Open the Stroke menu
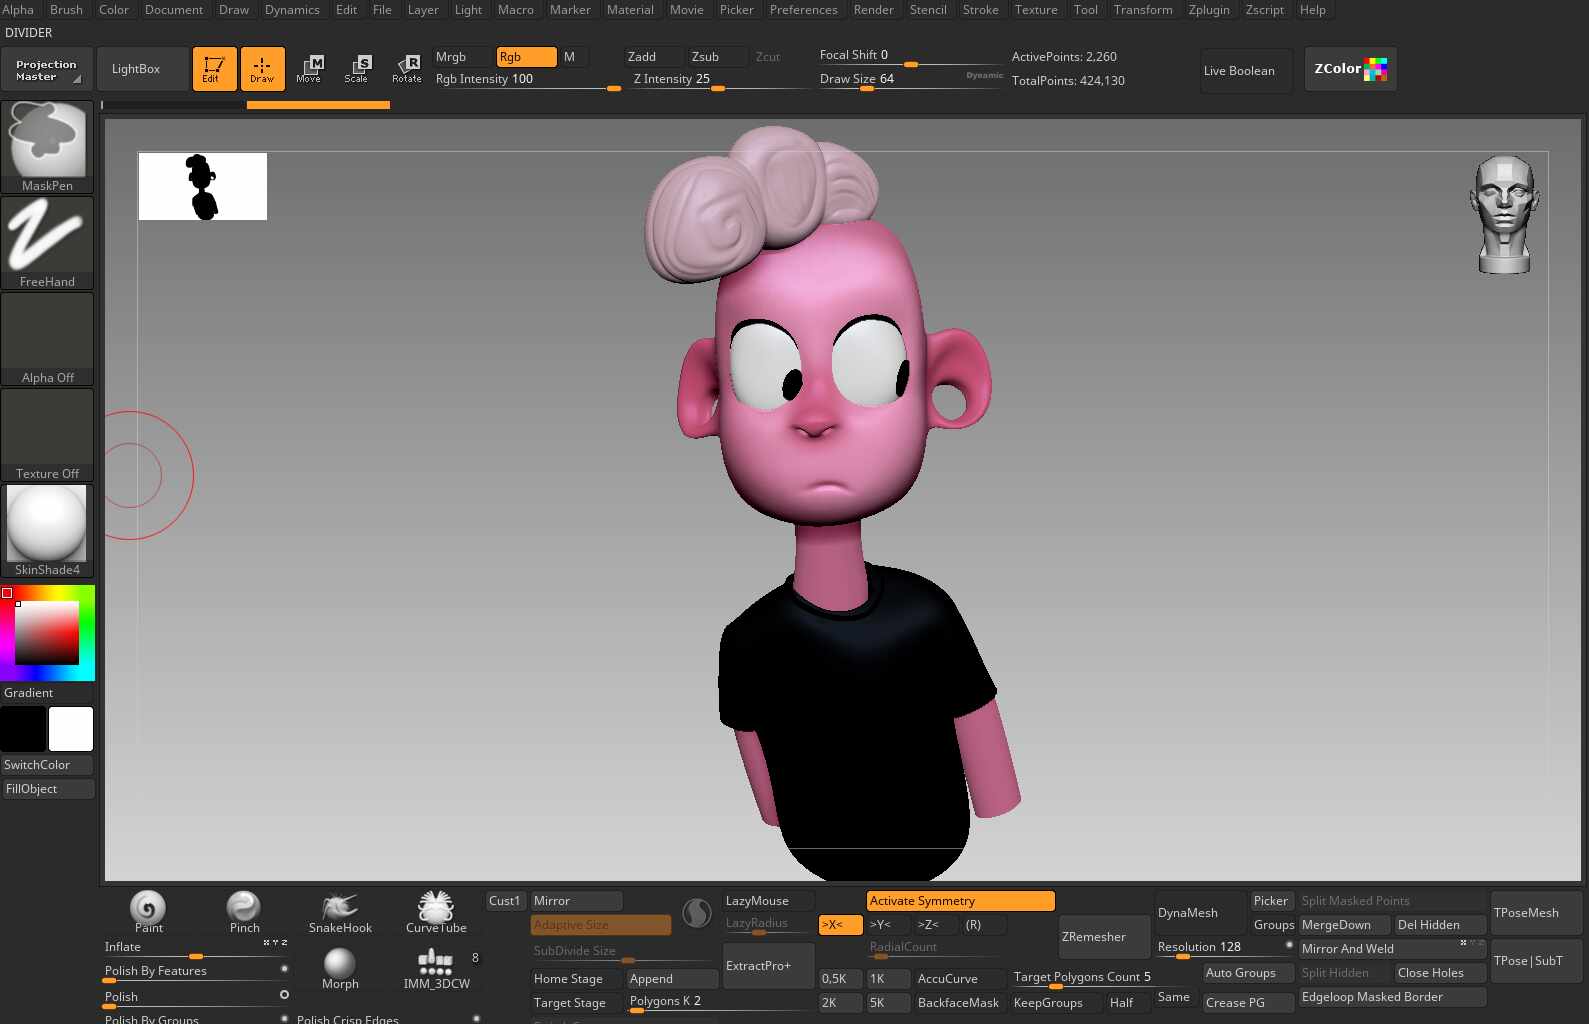Image resolution: width=1589 pixels, height=1024 pixels. click(980, 10)
